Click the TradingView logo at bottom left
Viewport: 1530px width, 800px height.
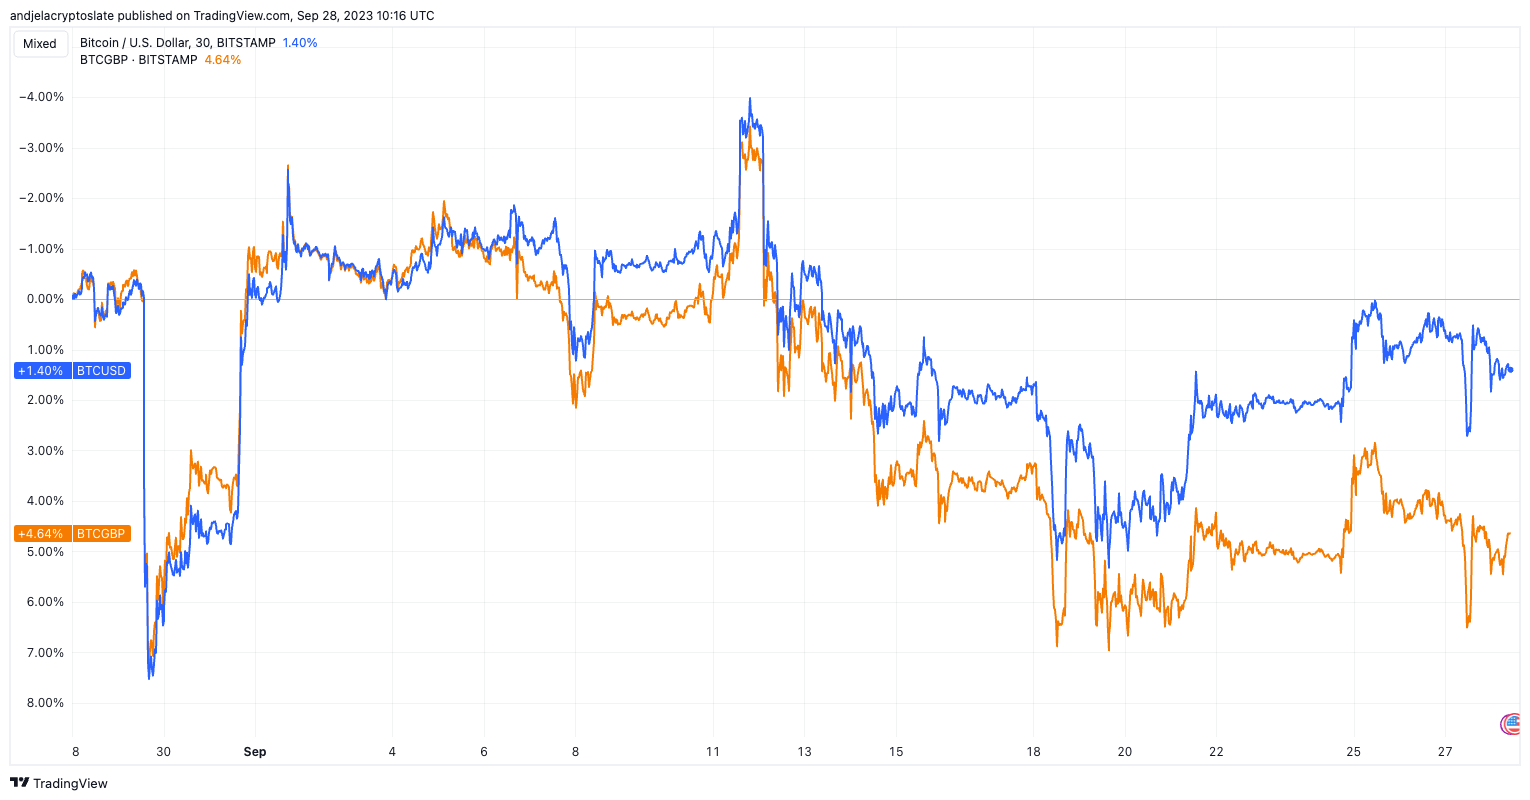click(x=60, y=783)
